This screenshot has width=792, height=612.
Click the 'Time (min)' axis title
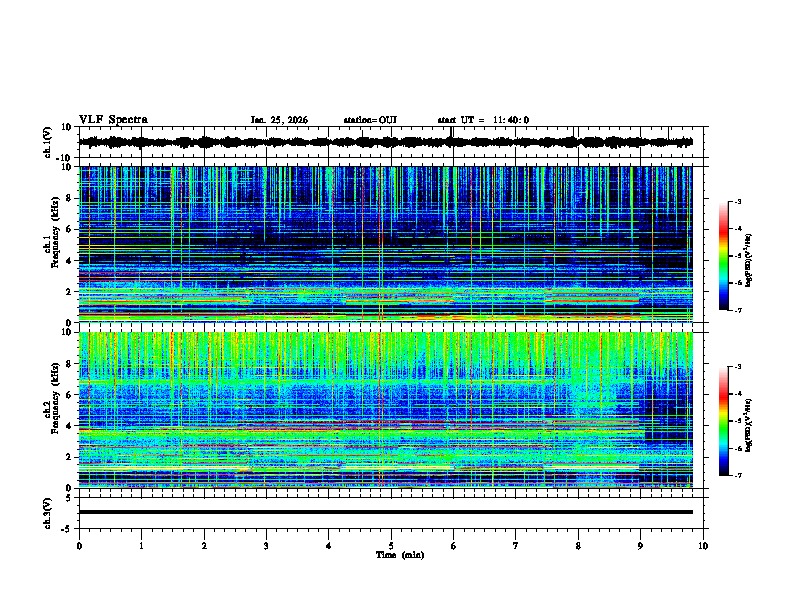click(x=400, y=555)
